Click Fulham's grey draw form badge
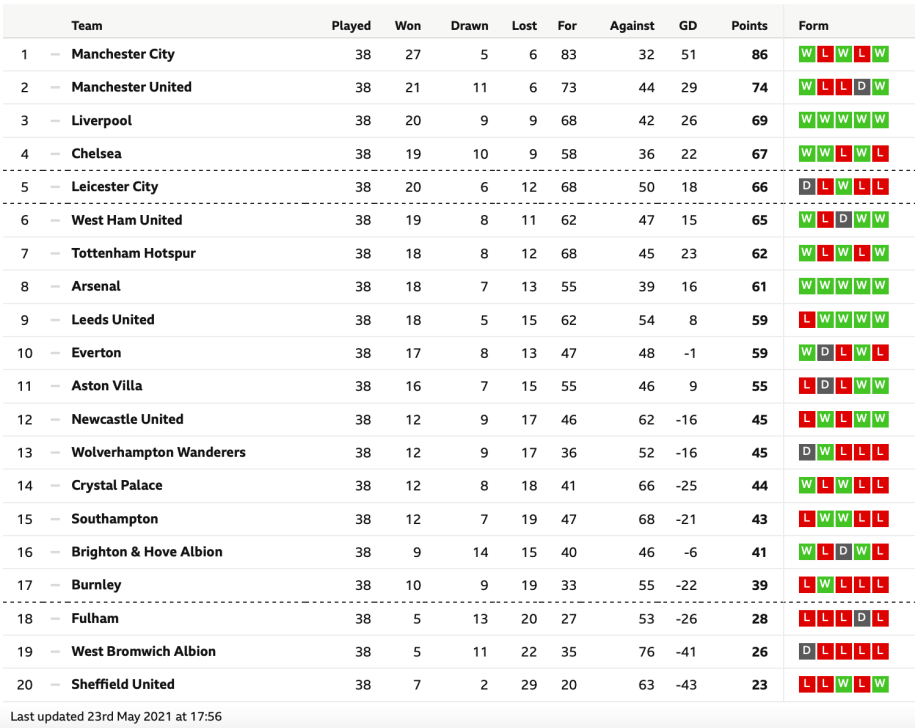 (x=861, y=618)
